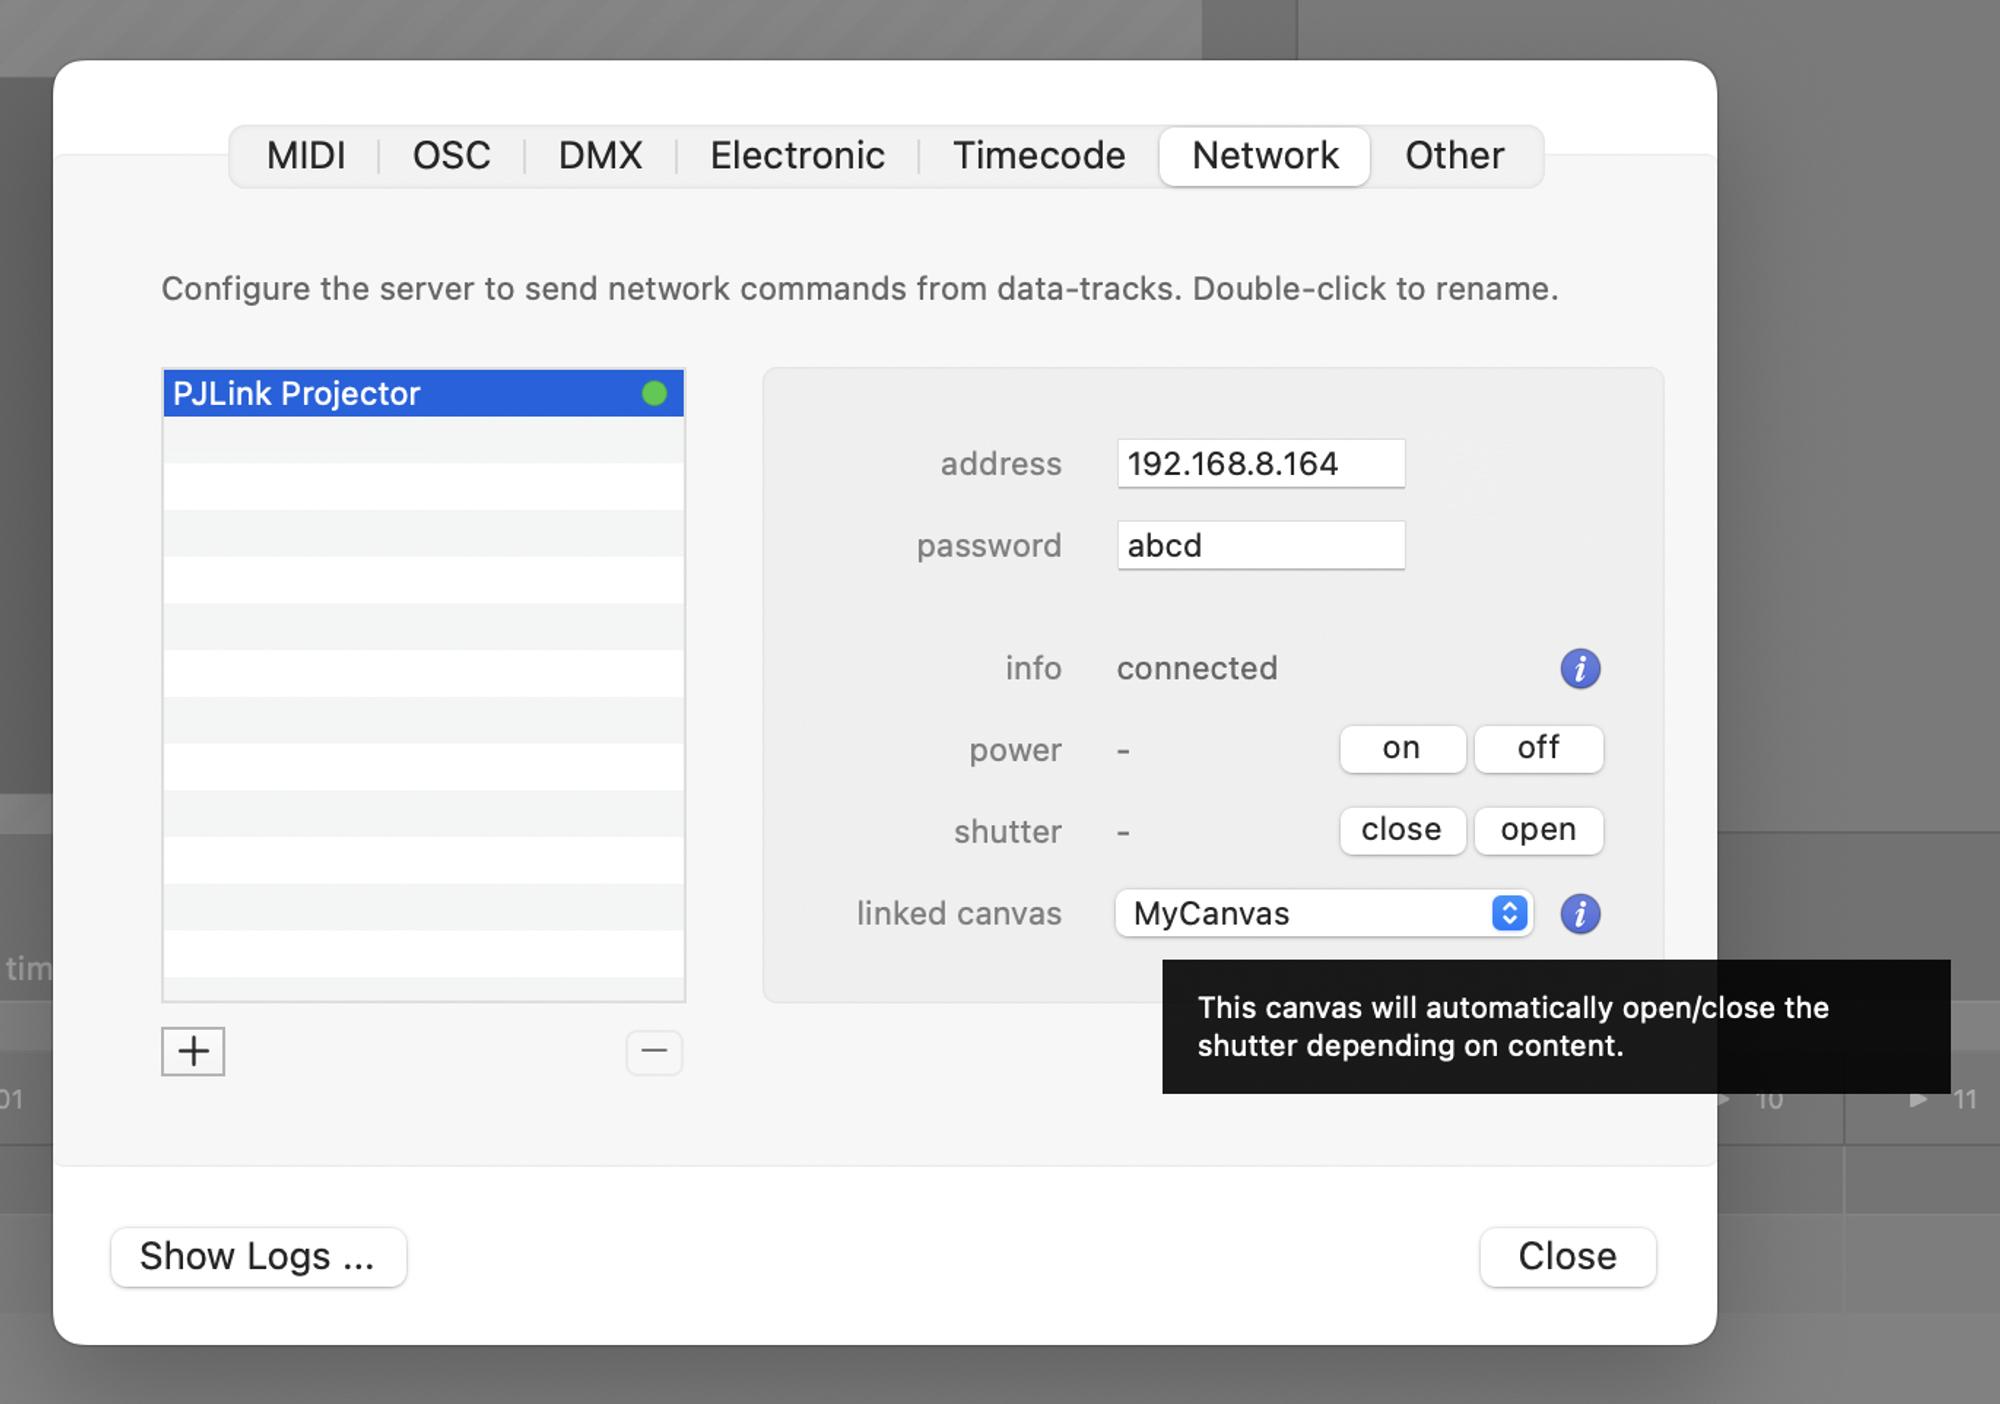
Task: Select the PJLink Projector list entry
Action: (400, 394)
